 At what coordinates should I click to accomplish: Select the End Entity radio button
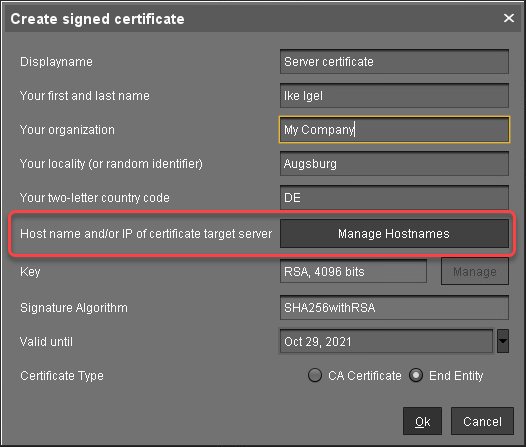click(x=416, y=375)
